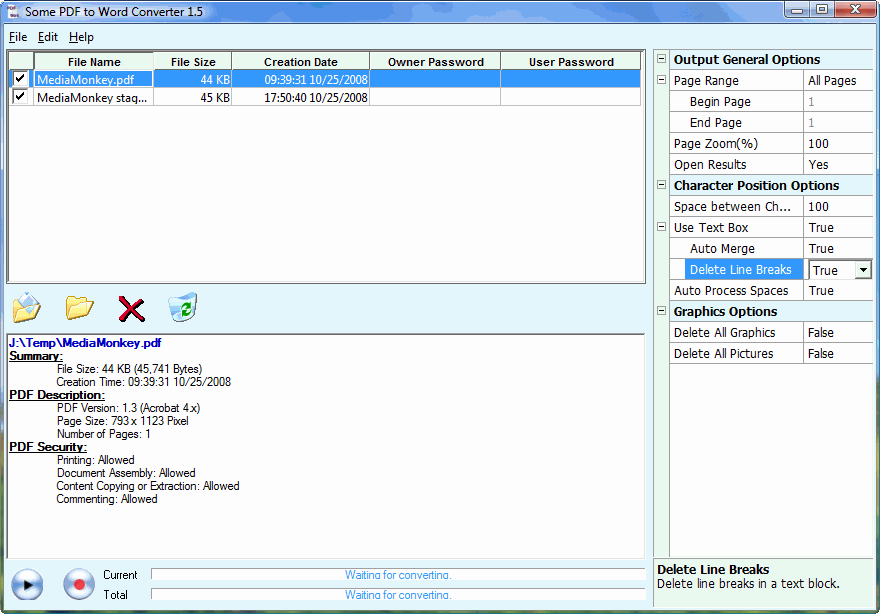Uncheck the MediaMonkey.pdf checkbox
Screen dimensions: 880x614
[x=20, y=78]
